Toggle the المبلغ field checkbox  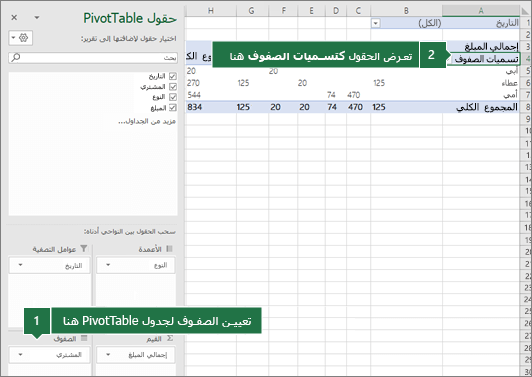(x=173, y=108)
